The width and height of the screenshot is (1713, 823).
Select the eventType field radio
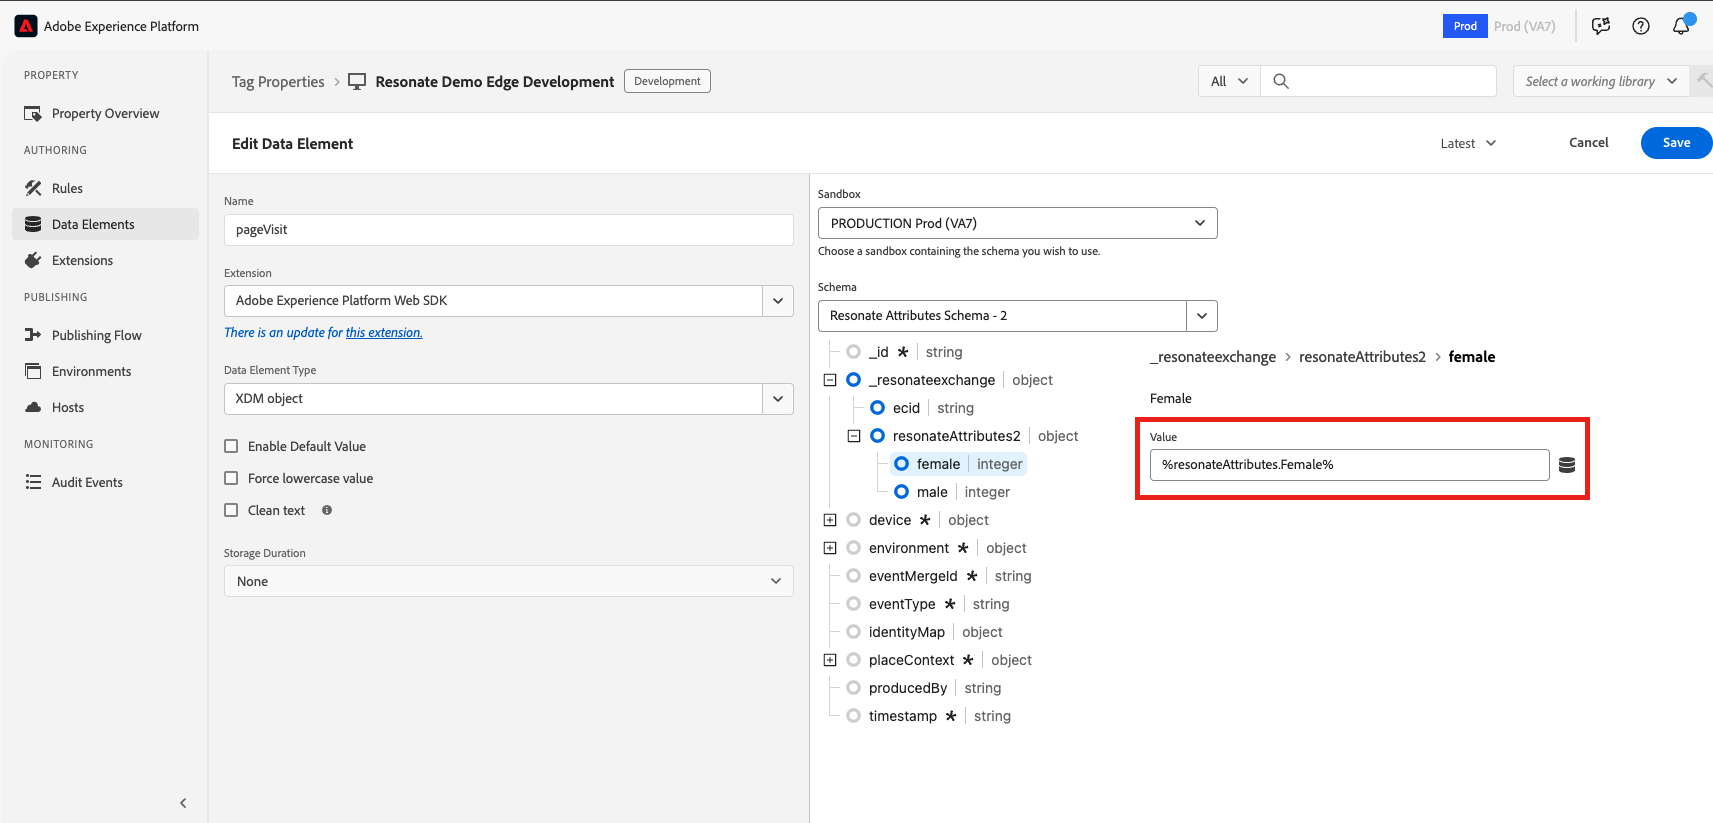(x=853, y=604)
